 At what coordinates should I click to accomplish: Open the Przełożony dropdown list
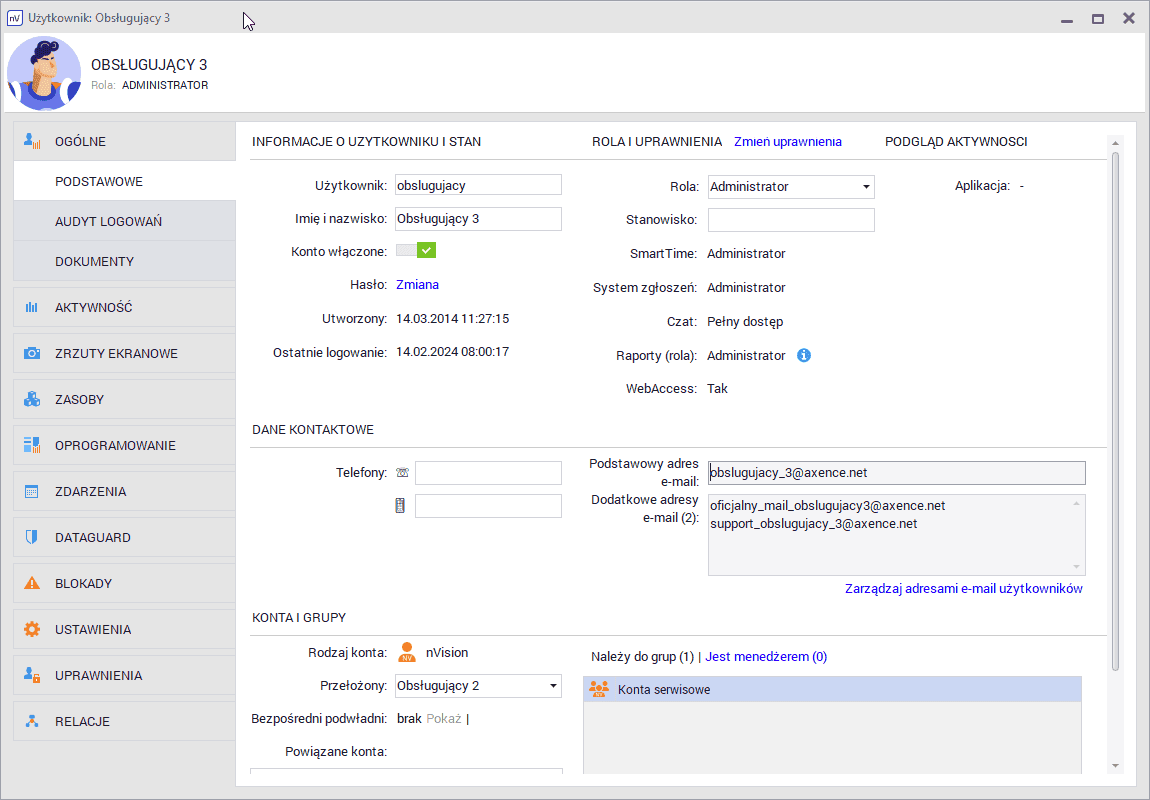[553, 686]
